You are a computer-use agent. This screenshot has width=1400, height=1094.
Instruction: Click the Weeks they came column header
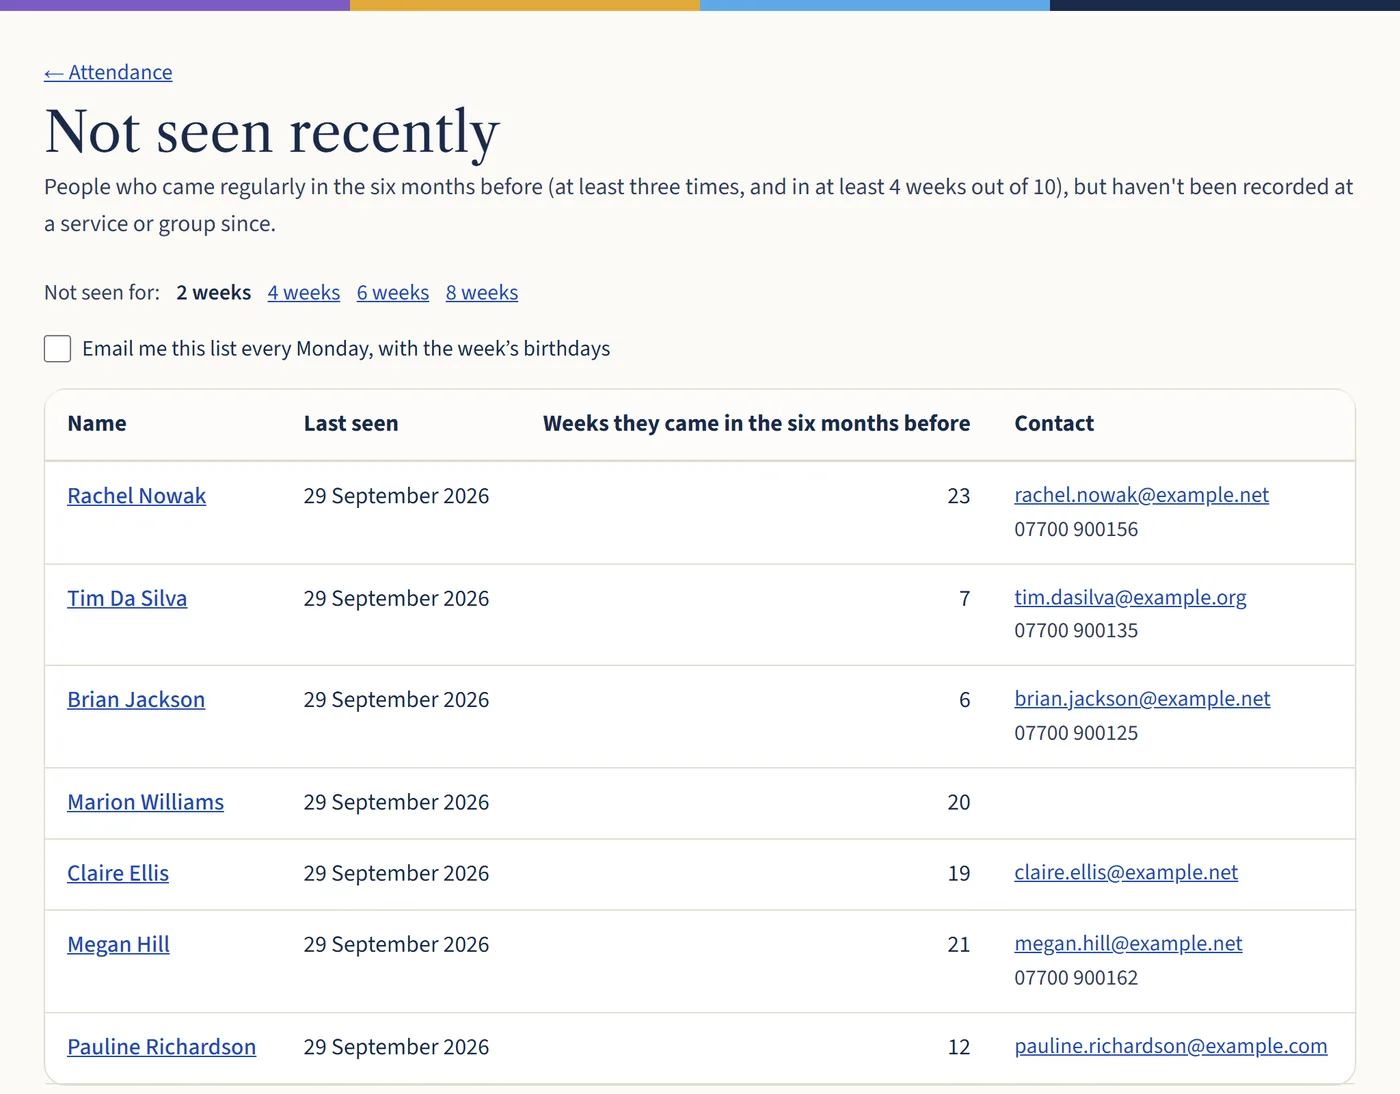756,423
